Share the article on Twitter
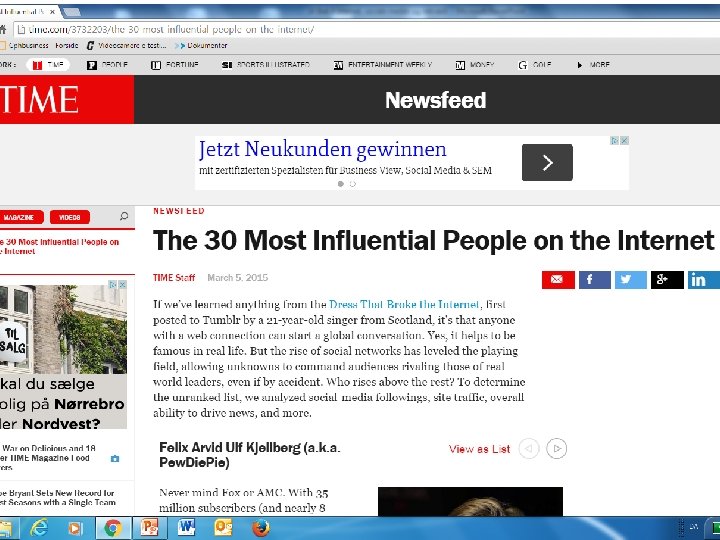The height and width of the screenshot is (540, 720). pos(630,279)
